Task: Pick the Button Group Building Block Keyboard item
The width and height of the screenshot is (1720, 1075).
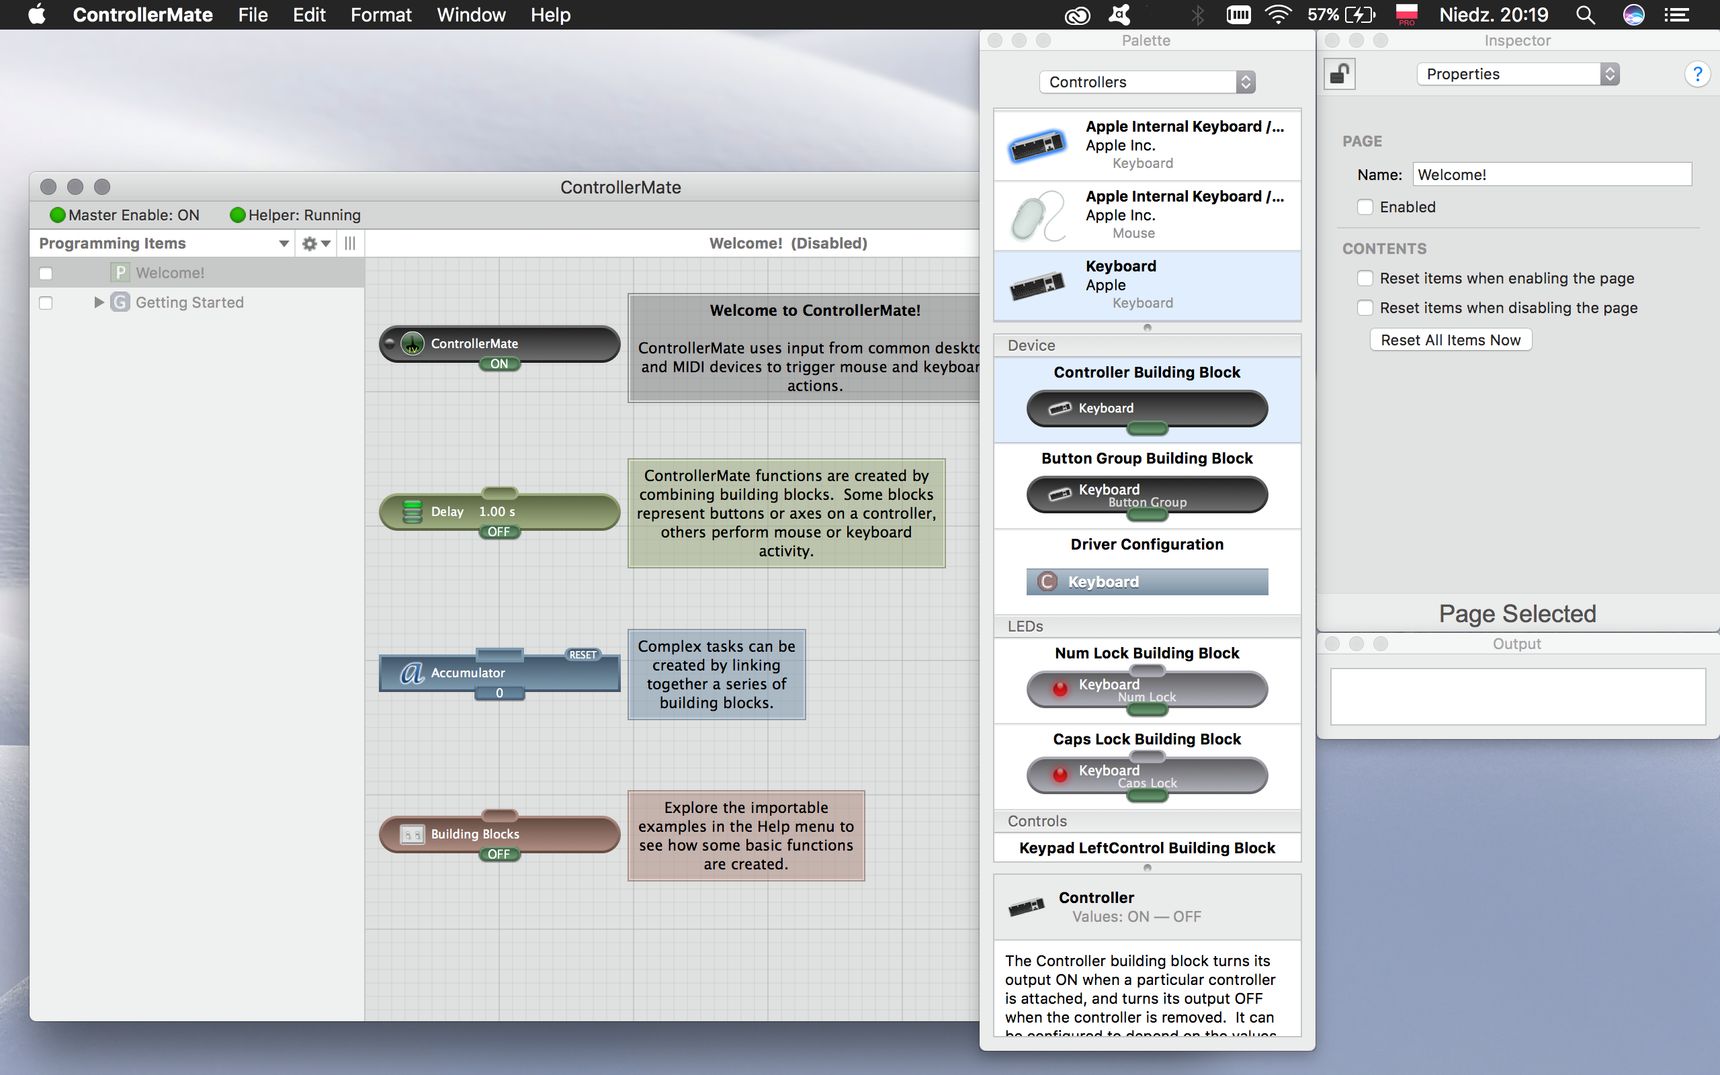Action: coord(1147,495)
